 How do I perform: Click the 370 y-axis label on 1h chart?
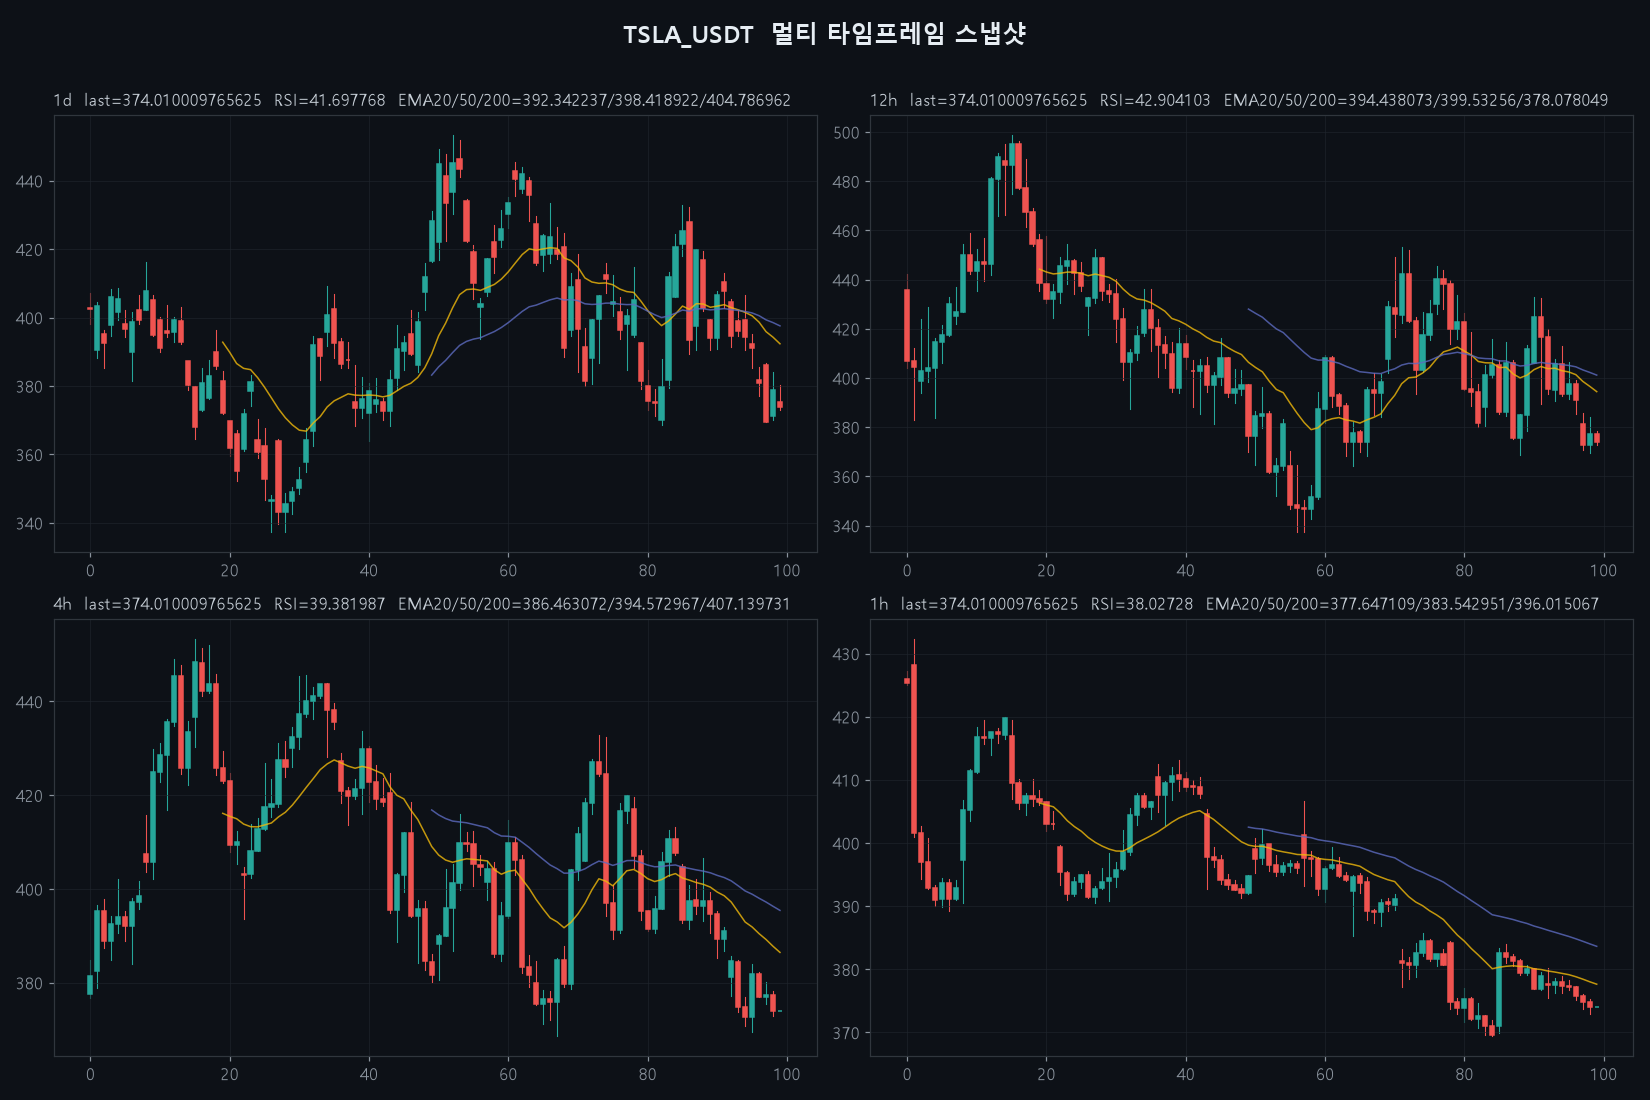846,1033
